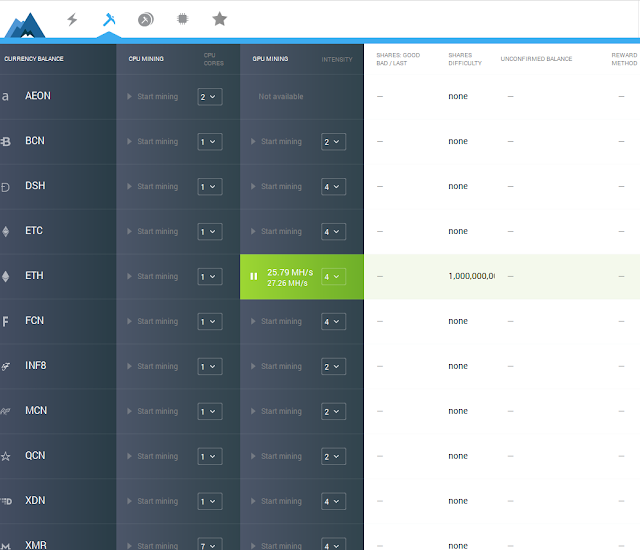640x550 pixels.
Task: Click the AEON currency name
Action: coord(38,96)
